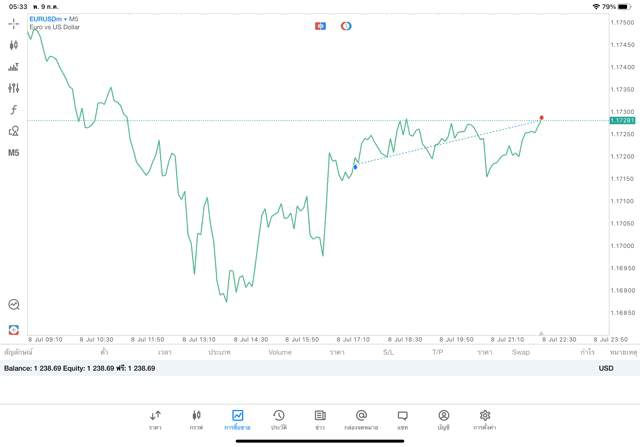This screenshot has width=640, height=447.
Task: Open the History (ประวัติ) tab
Action: (x=278, y=418)
